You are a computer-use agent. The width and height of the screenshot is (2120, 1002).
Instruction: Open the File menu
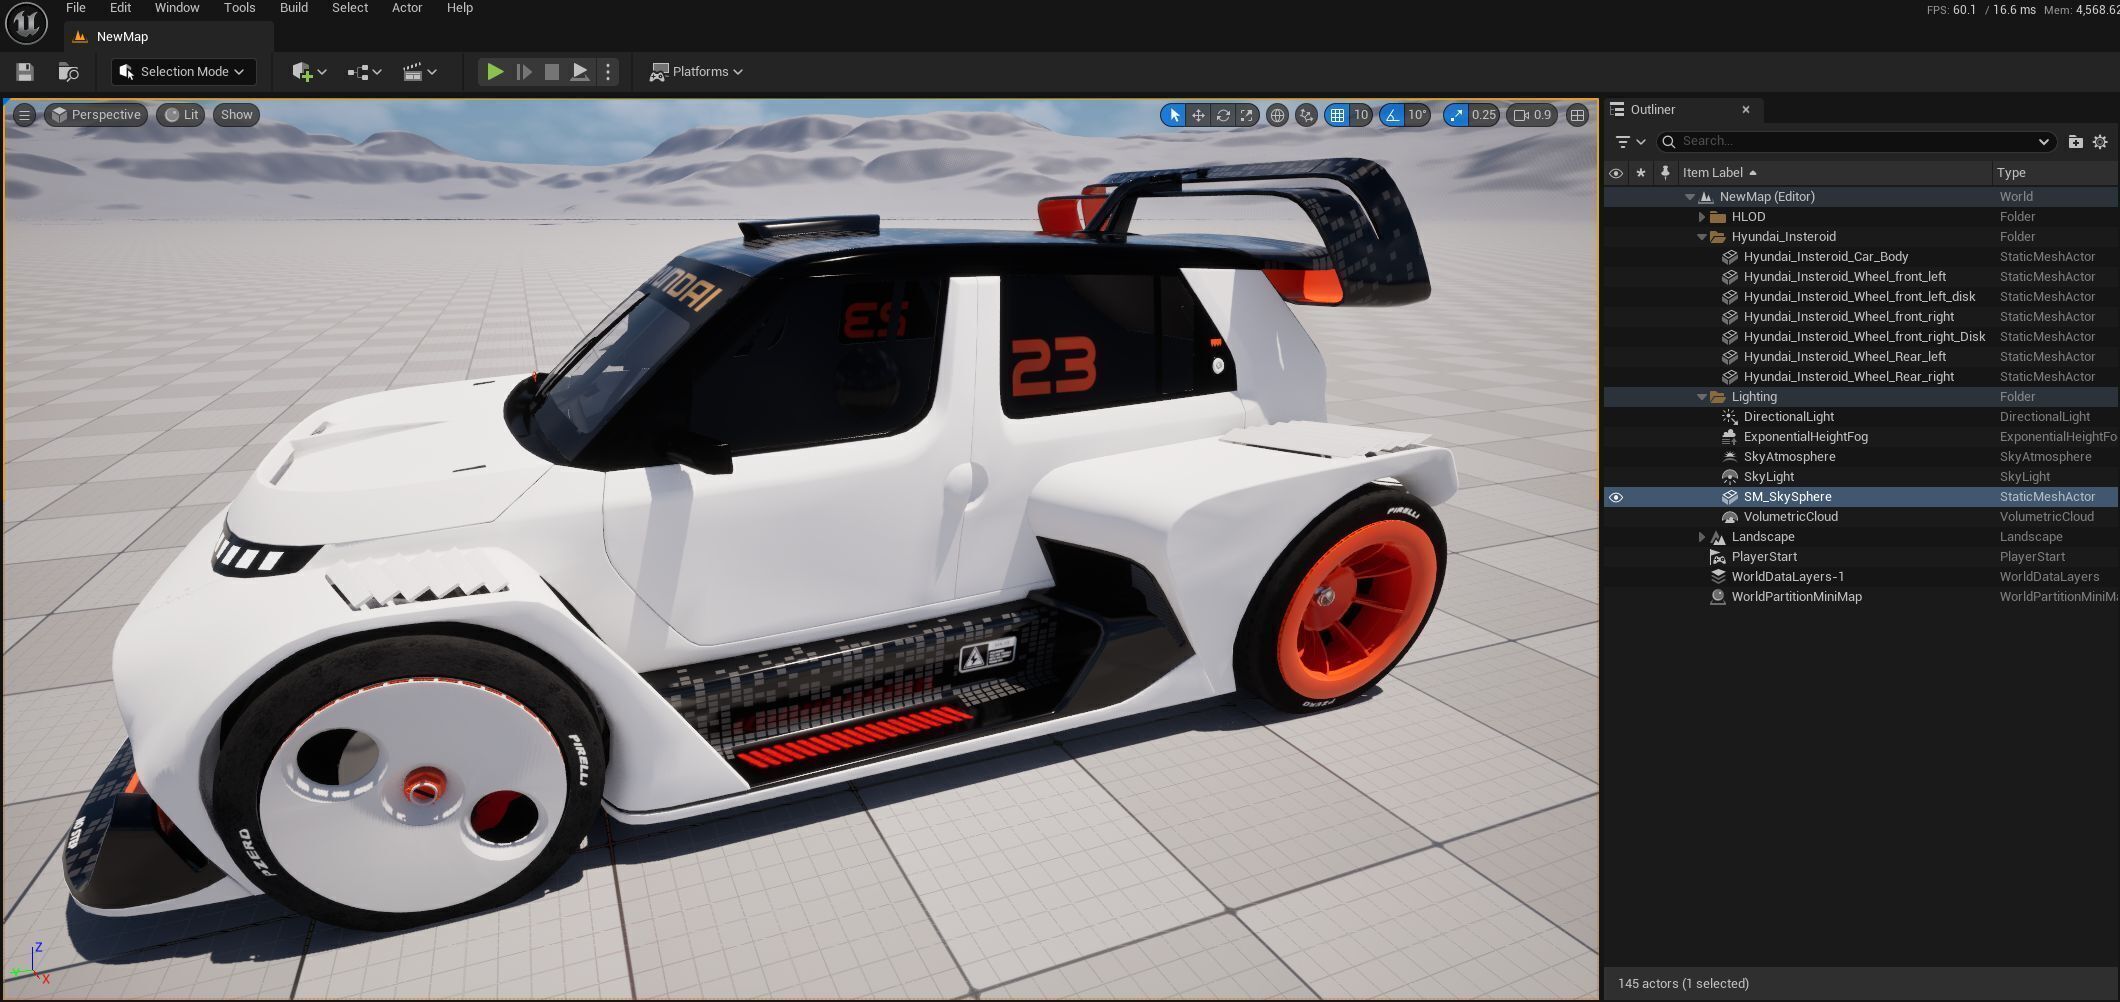point(76,8)
